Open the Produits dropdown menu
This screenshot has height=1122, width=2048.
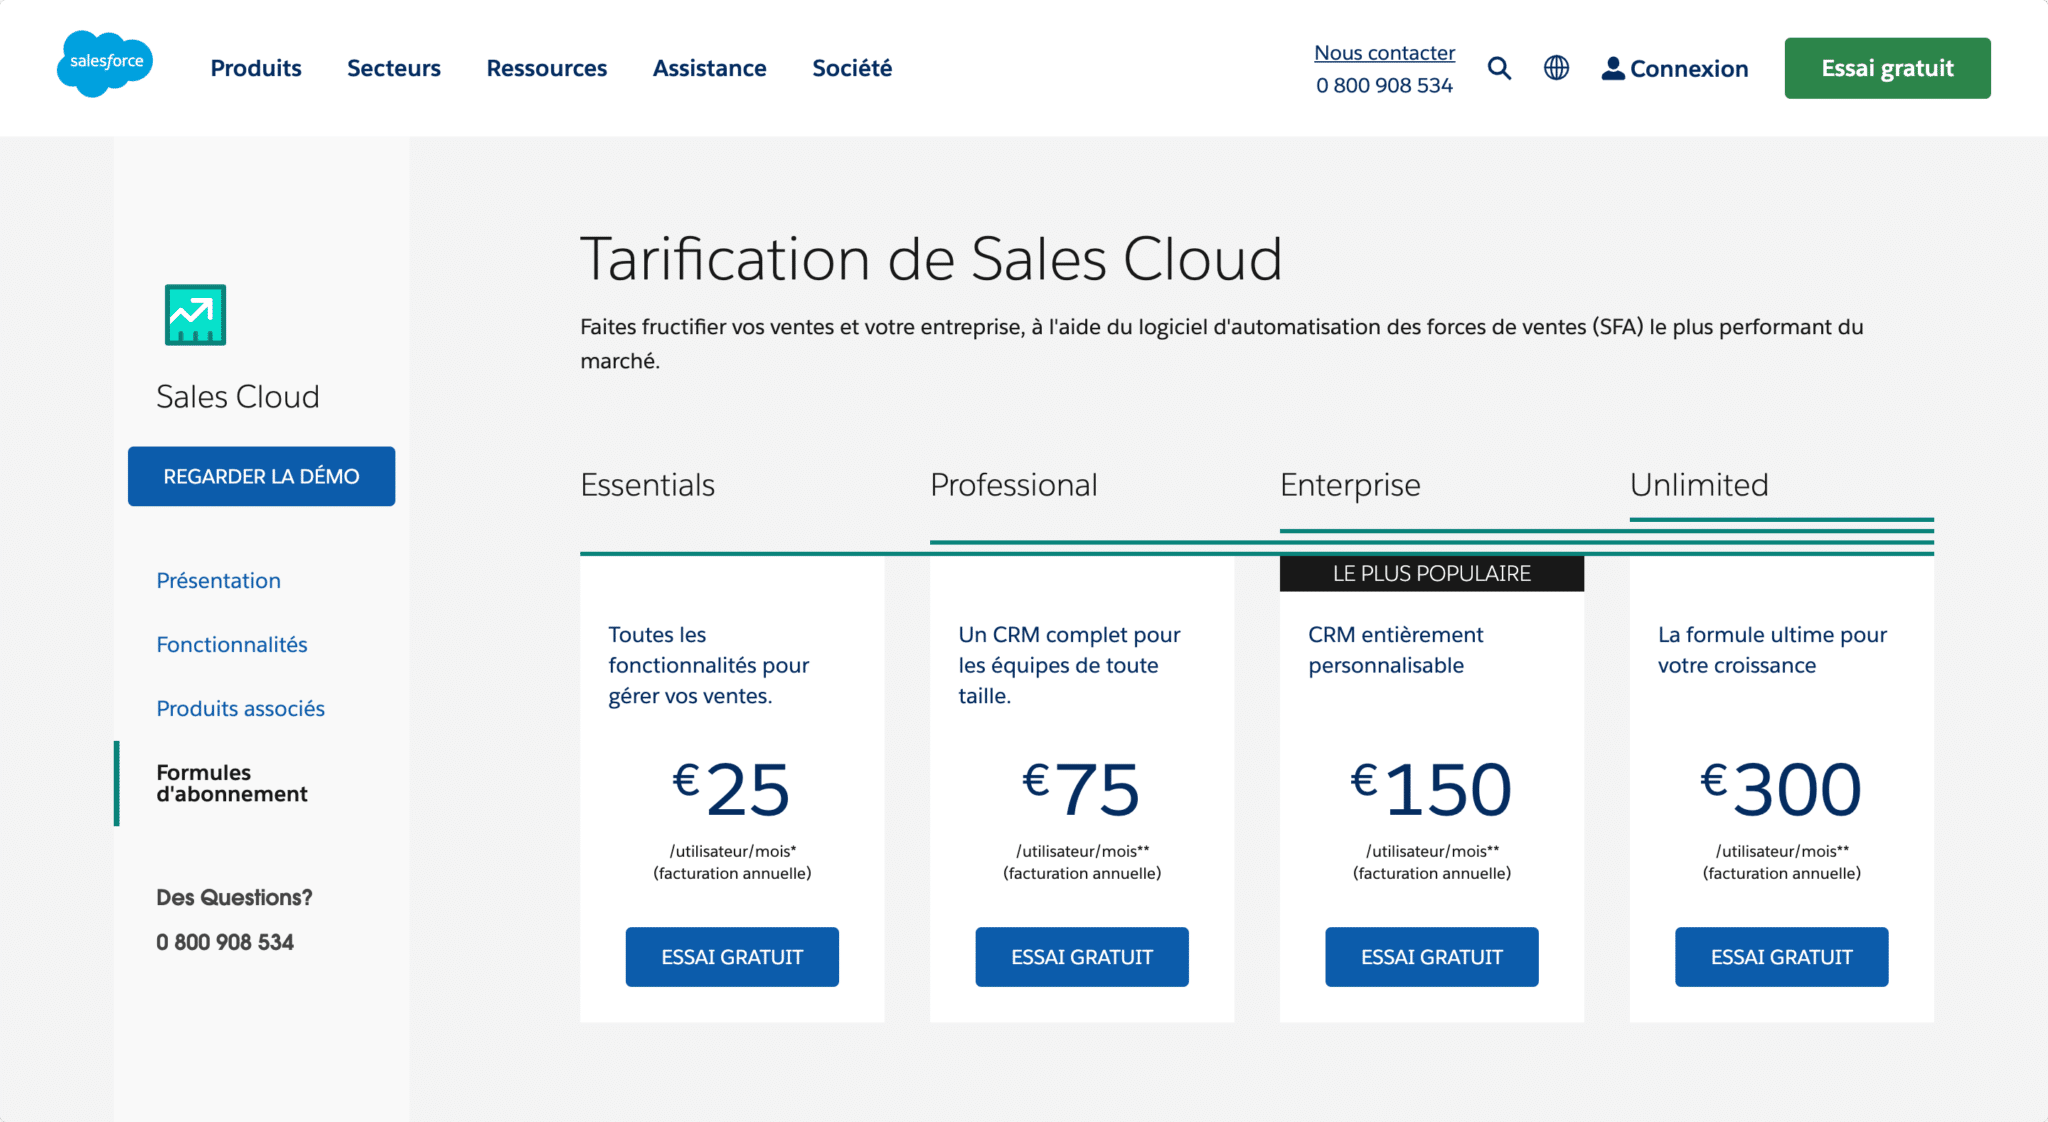[255, 68]
